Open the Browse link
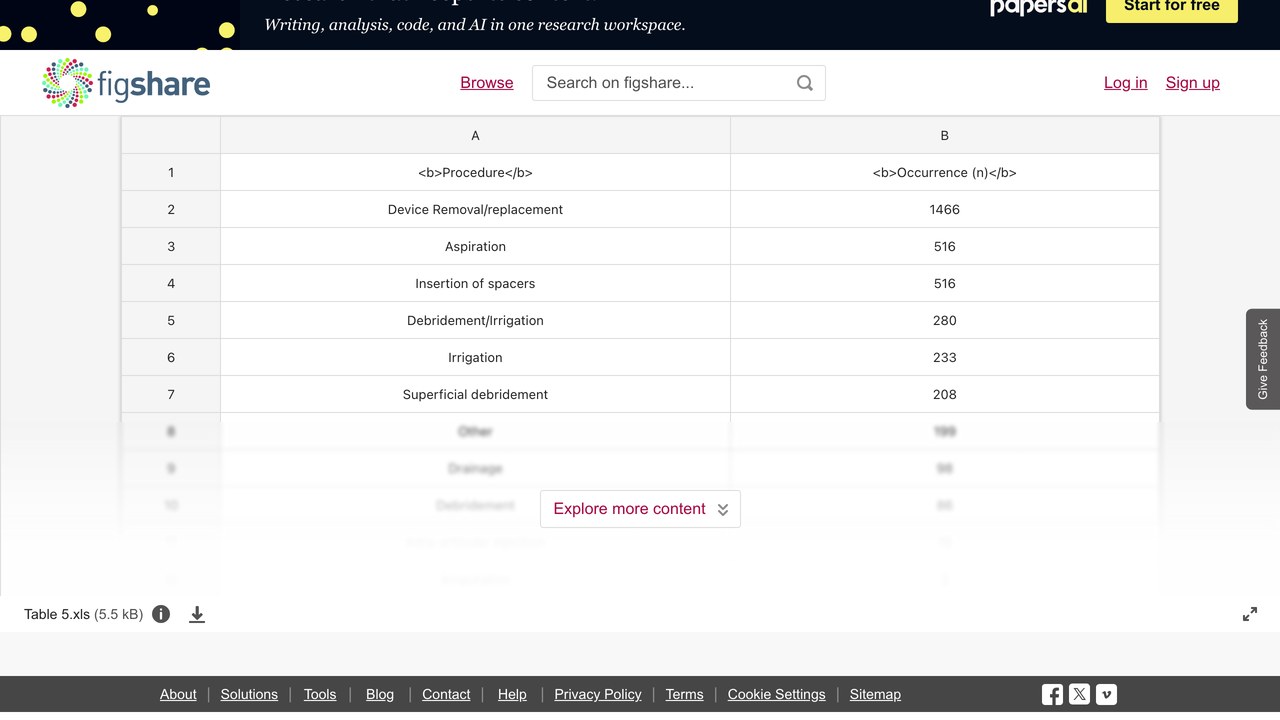This screenshot has width=1280, height=720. point(487,83)
